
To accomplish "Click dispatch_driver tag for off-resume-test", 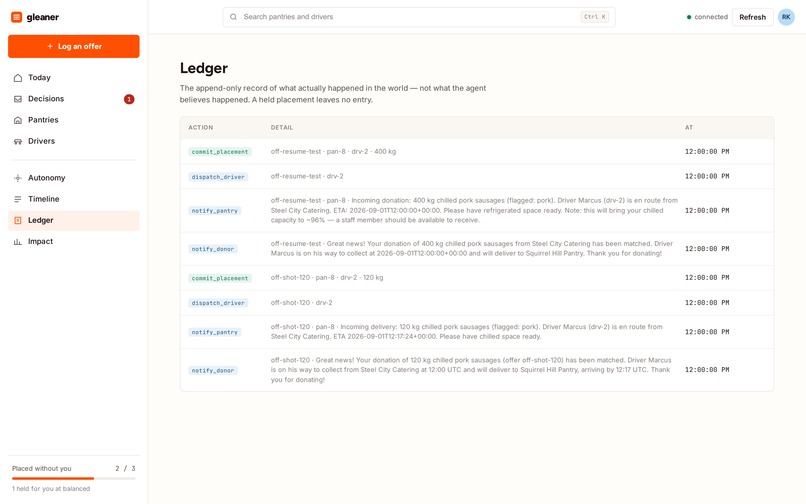I will [218, 177].
